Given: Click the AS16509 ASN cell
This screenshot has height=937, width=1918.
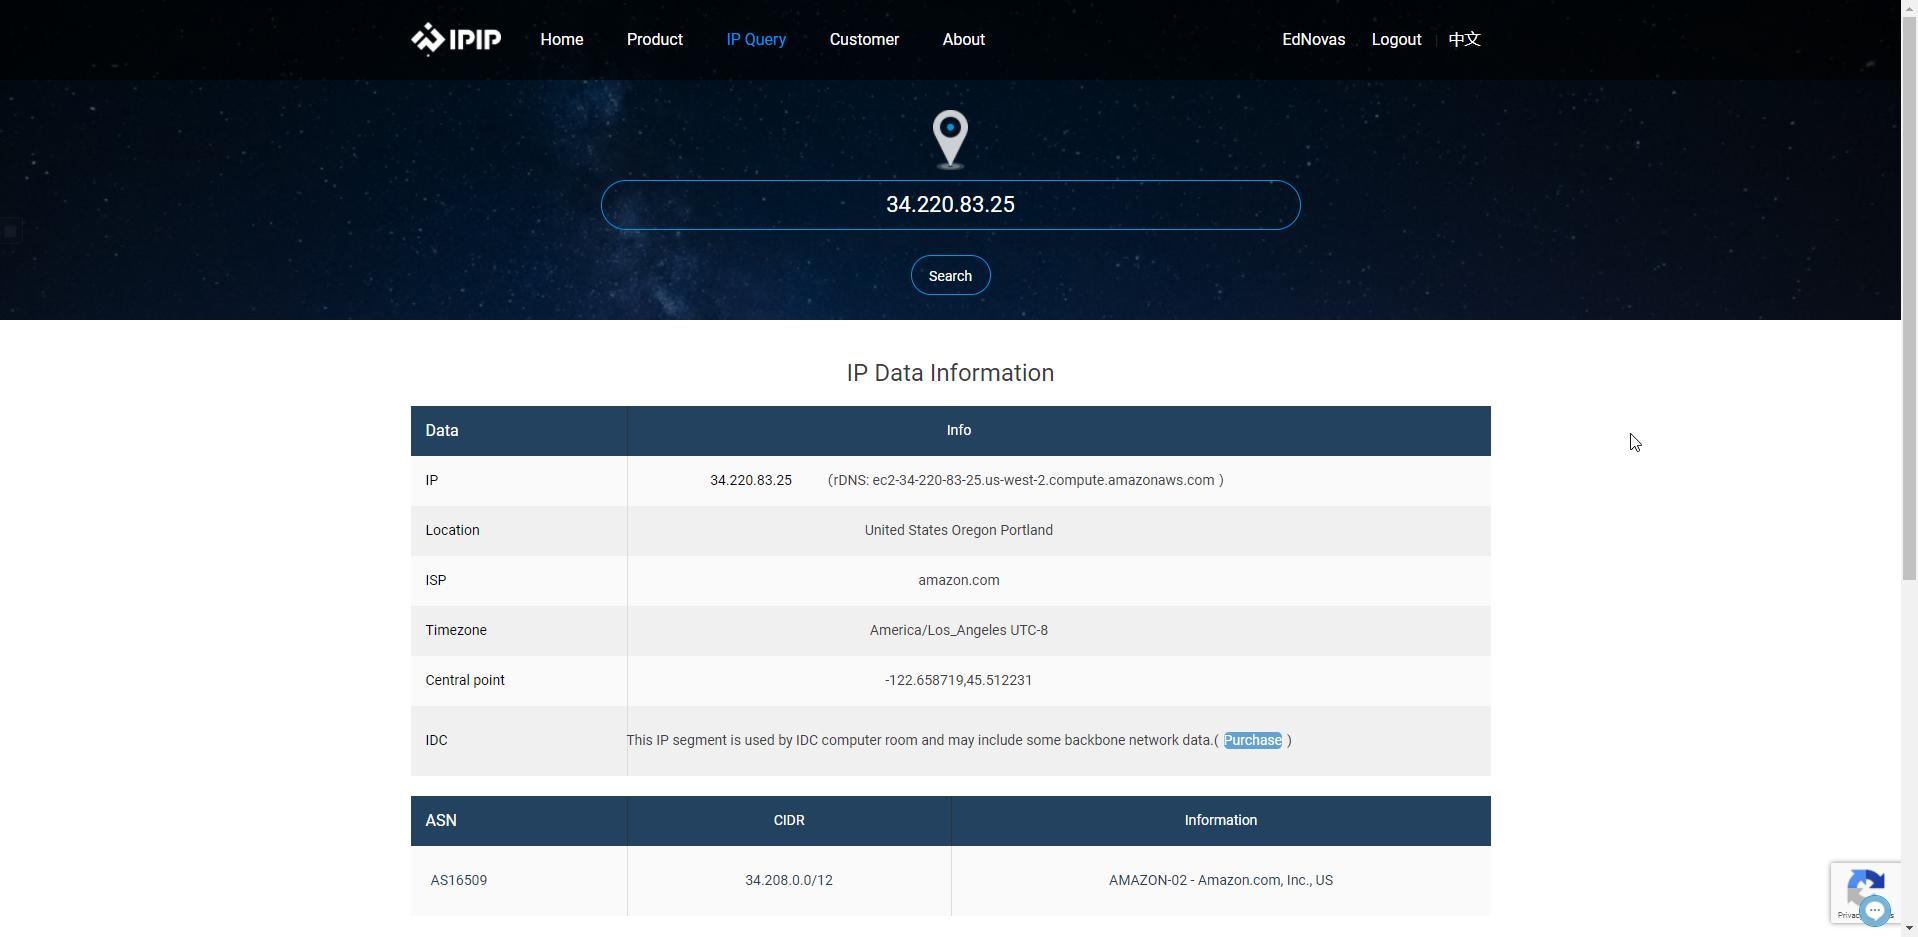Looking at the screenshot, I should tap(459, 880).
